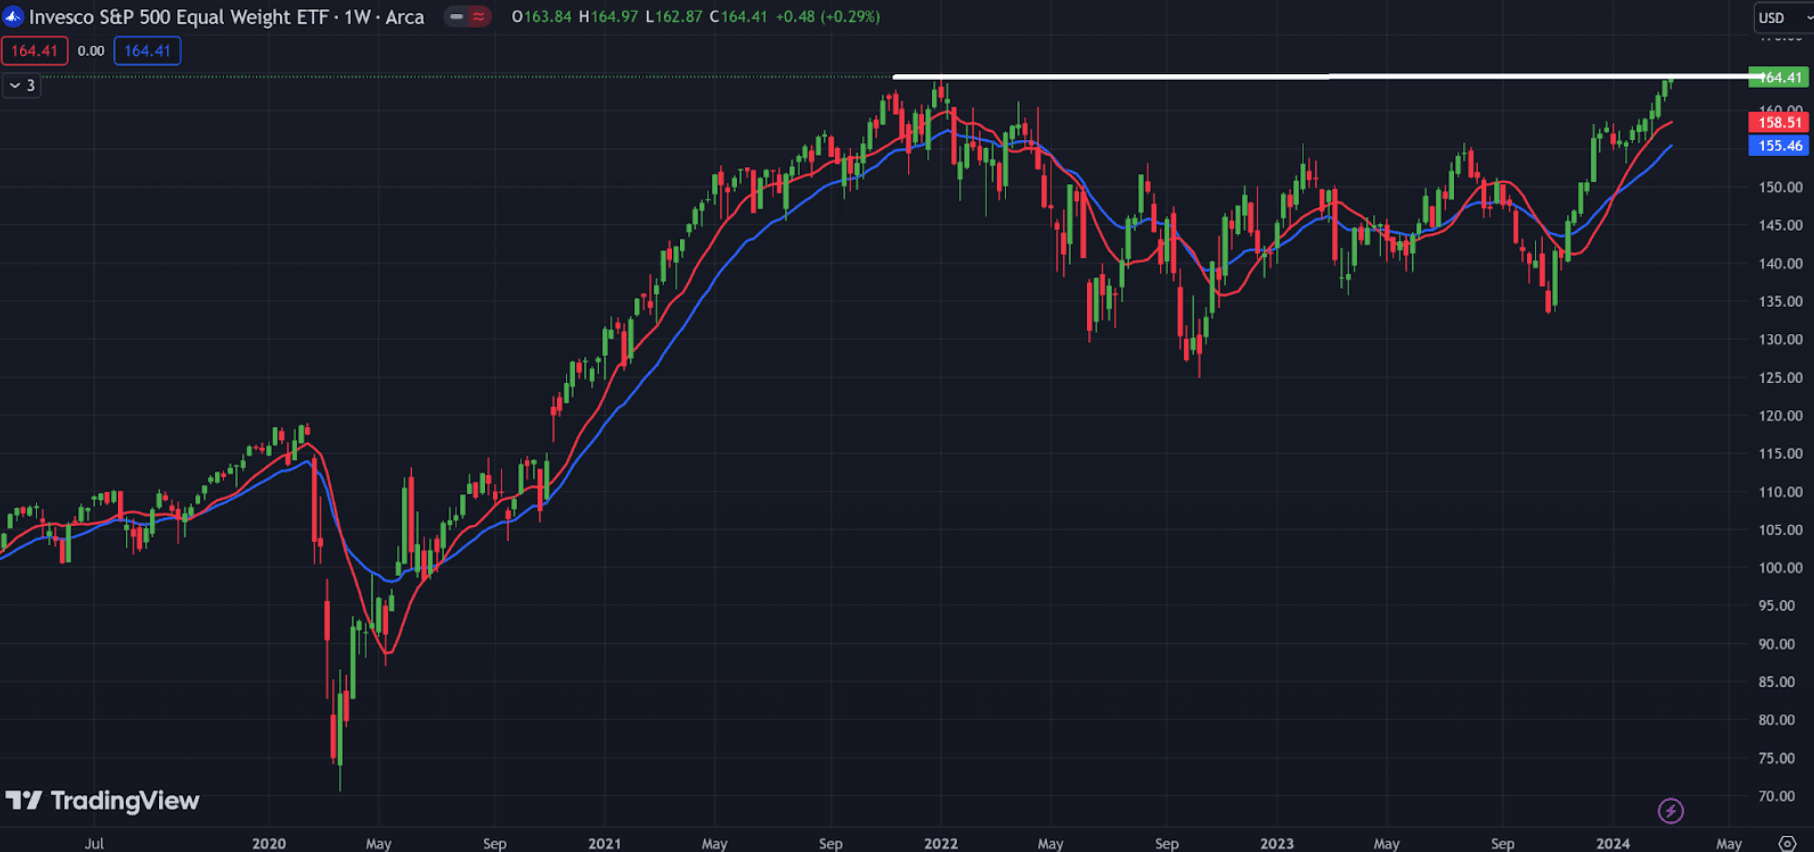Click the red 164.41 sell price button
The width and height of the screenshot is (1814, 852).
click(35, 51)
